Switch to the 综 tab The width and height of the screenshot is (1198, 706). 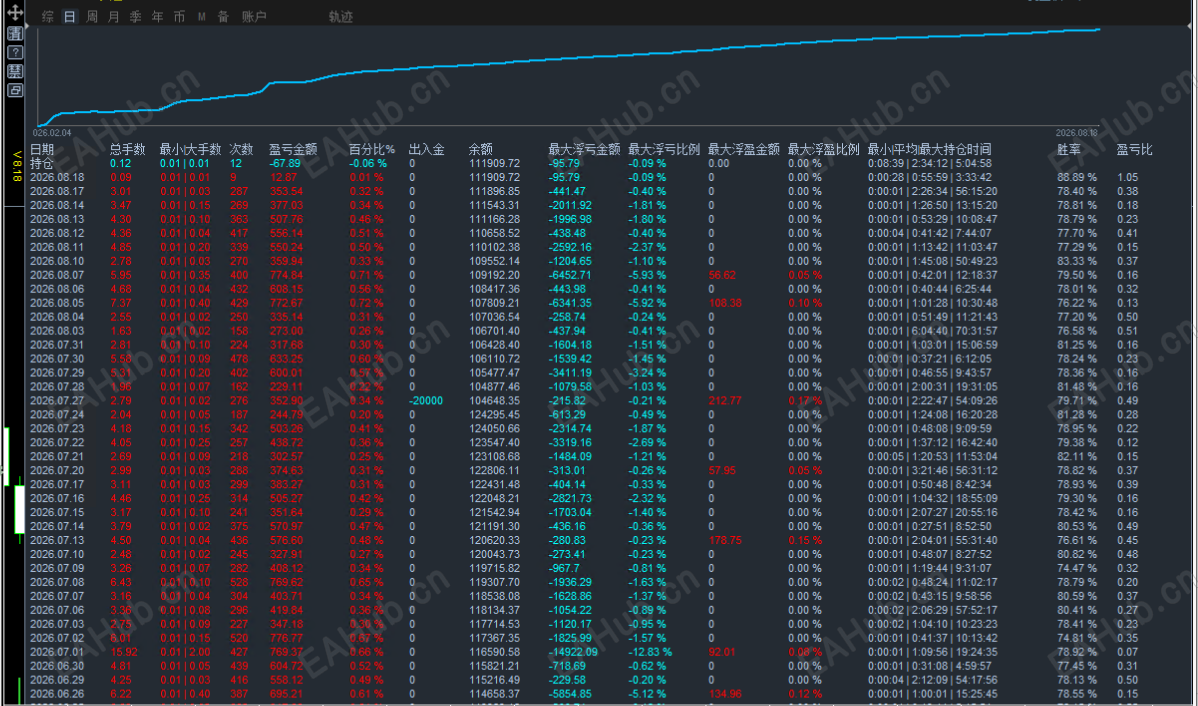(x=48, y=17)
